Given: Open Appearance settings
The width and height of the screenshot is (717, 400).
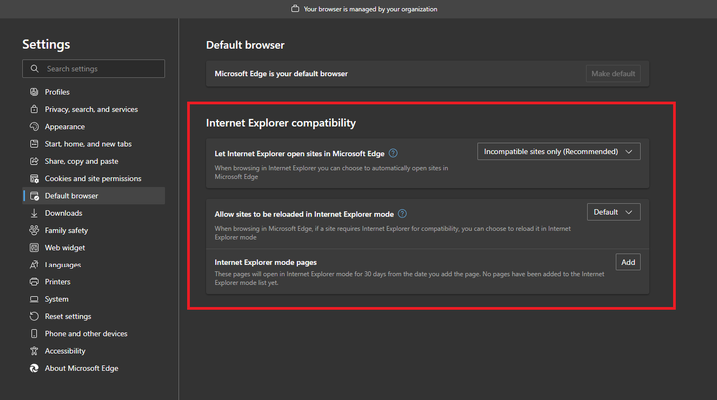Looking at the screenshot, I should (94, 127).
